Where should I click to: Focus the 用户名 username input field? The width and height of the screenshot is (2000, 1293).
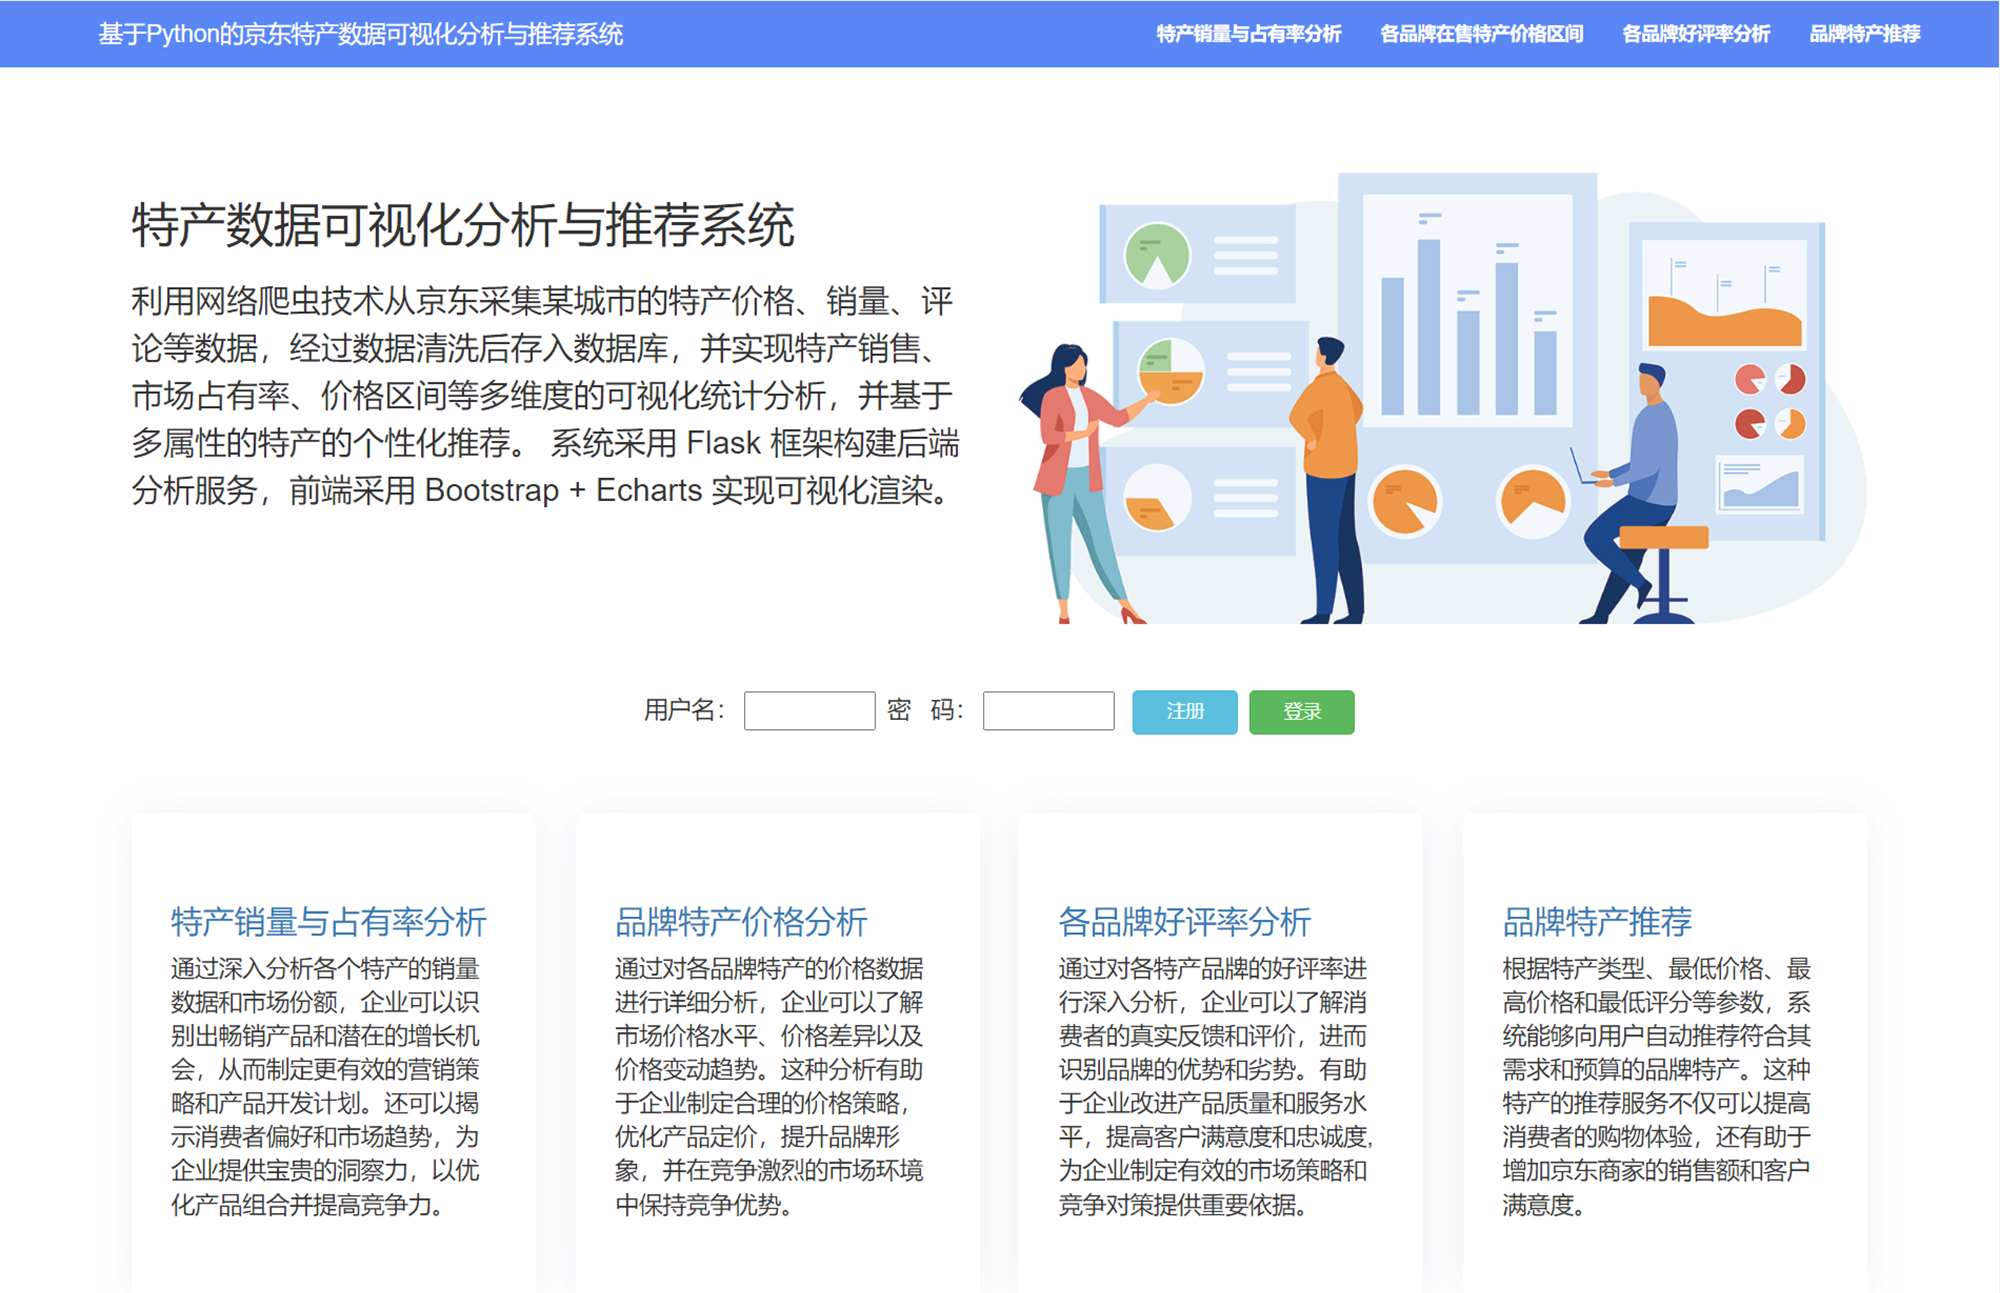pos(809,711)
